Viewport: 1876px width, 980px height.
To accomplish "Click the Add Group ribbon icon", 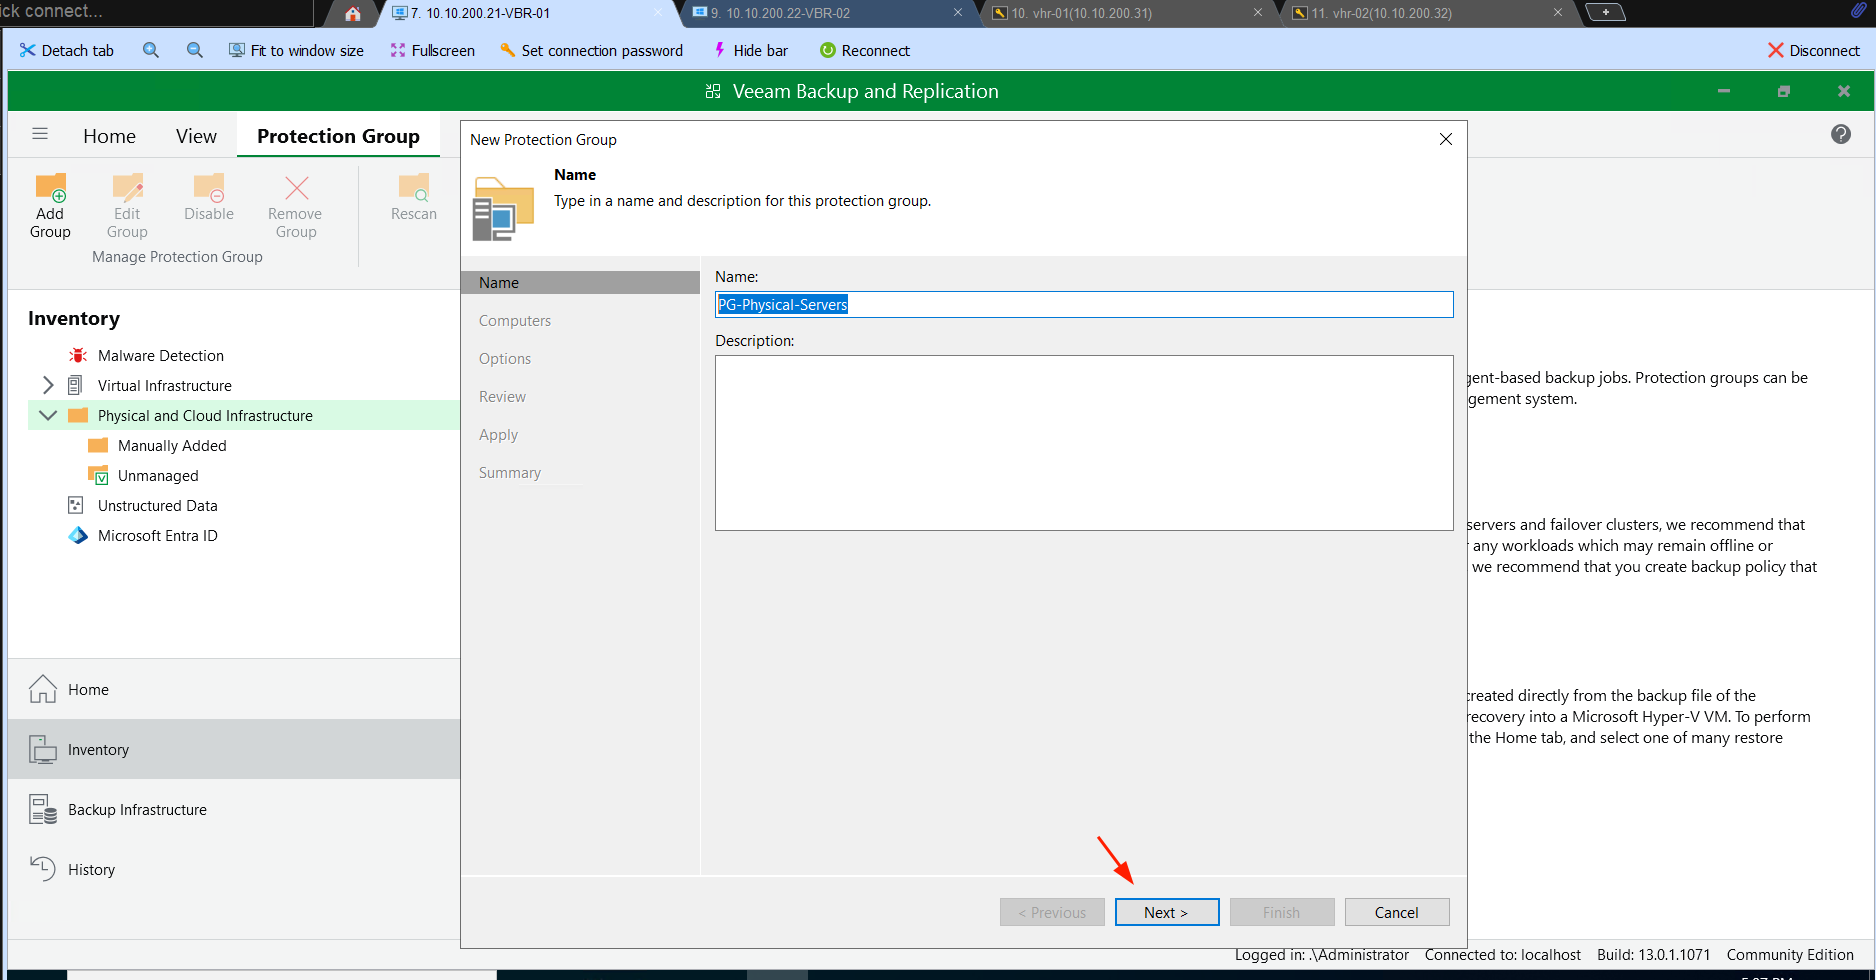I will (50, 188).
